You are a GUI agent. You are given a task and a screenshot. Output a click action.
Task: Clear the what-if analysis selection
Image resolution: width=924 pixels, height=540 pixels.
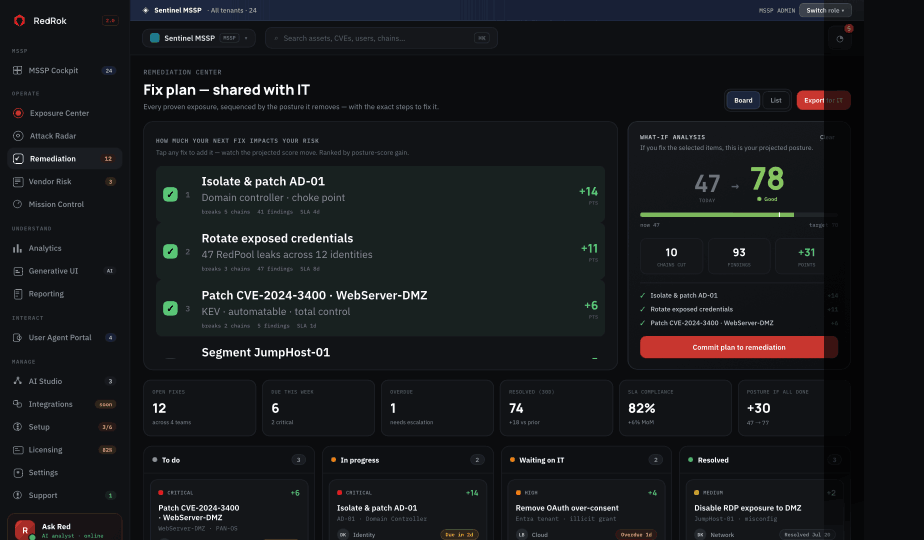click(x=827, y=137)
